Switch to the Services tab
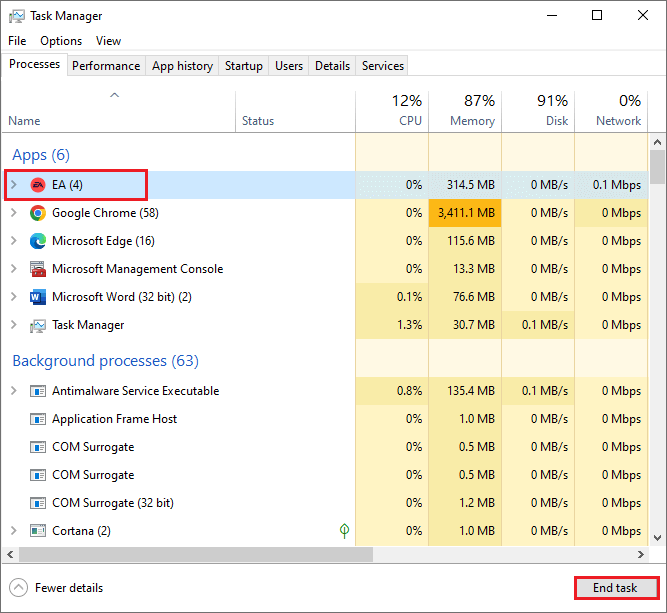Image resolution: width=667 pixels, height=613 pixels. click(x=382, y=66)
